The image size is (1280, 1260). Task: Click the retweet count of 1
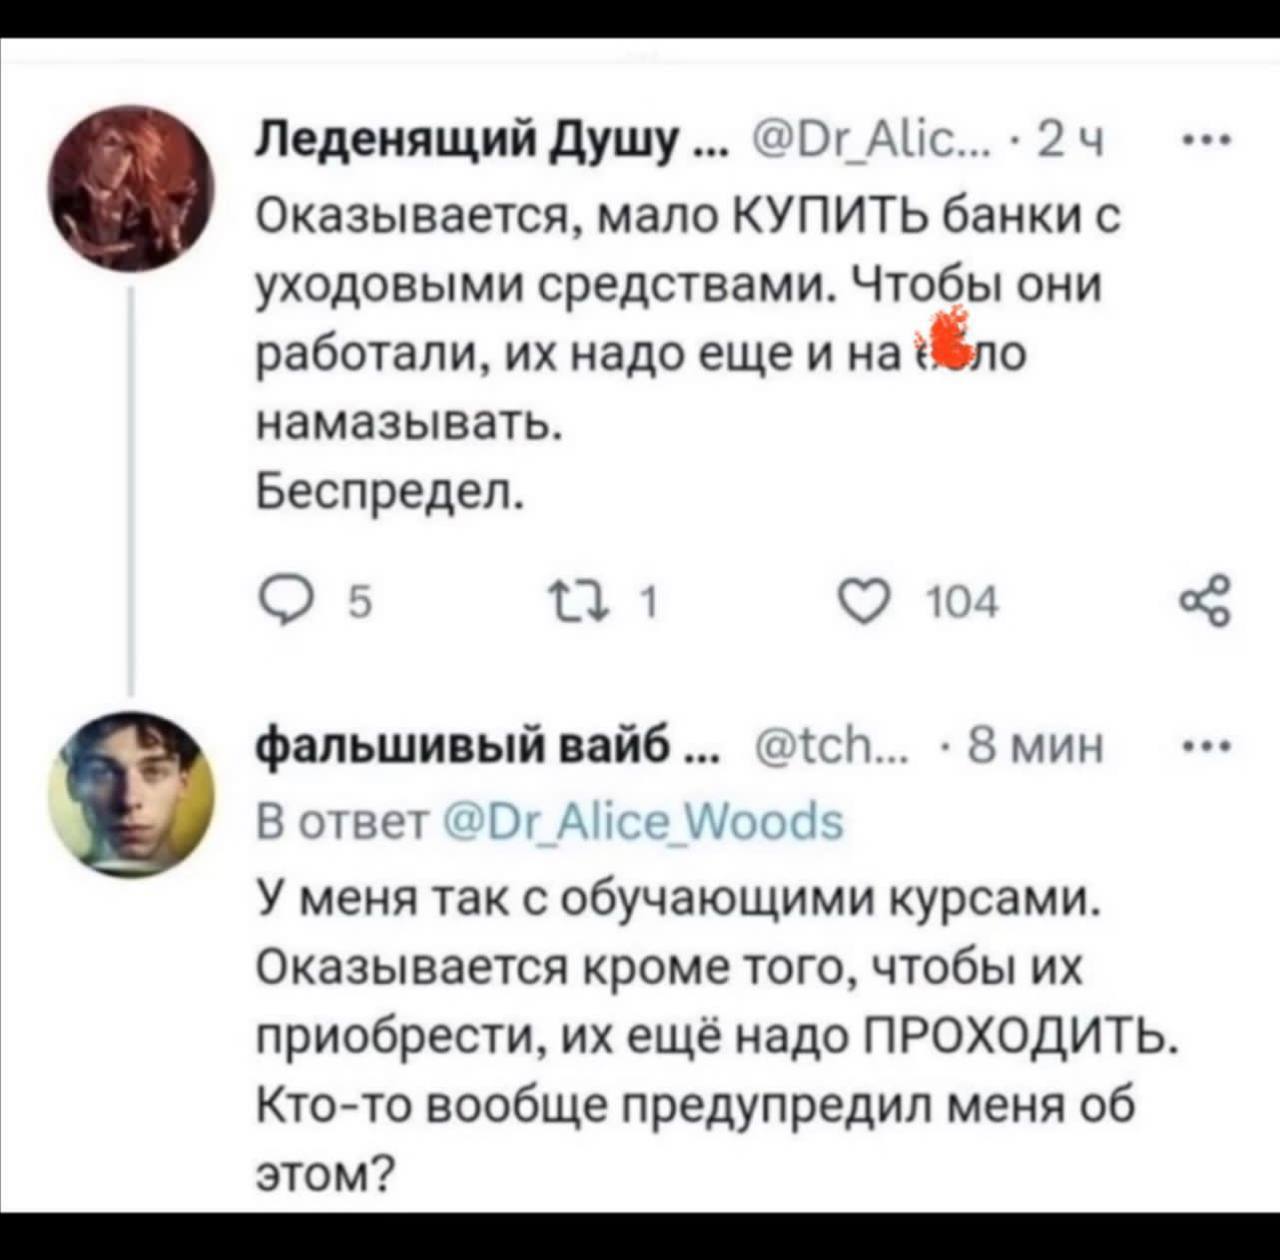pos(648,602)
